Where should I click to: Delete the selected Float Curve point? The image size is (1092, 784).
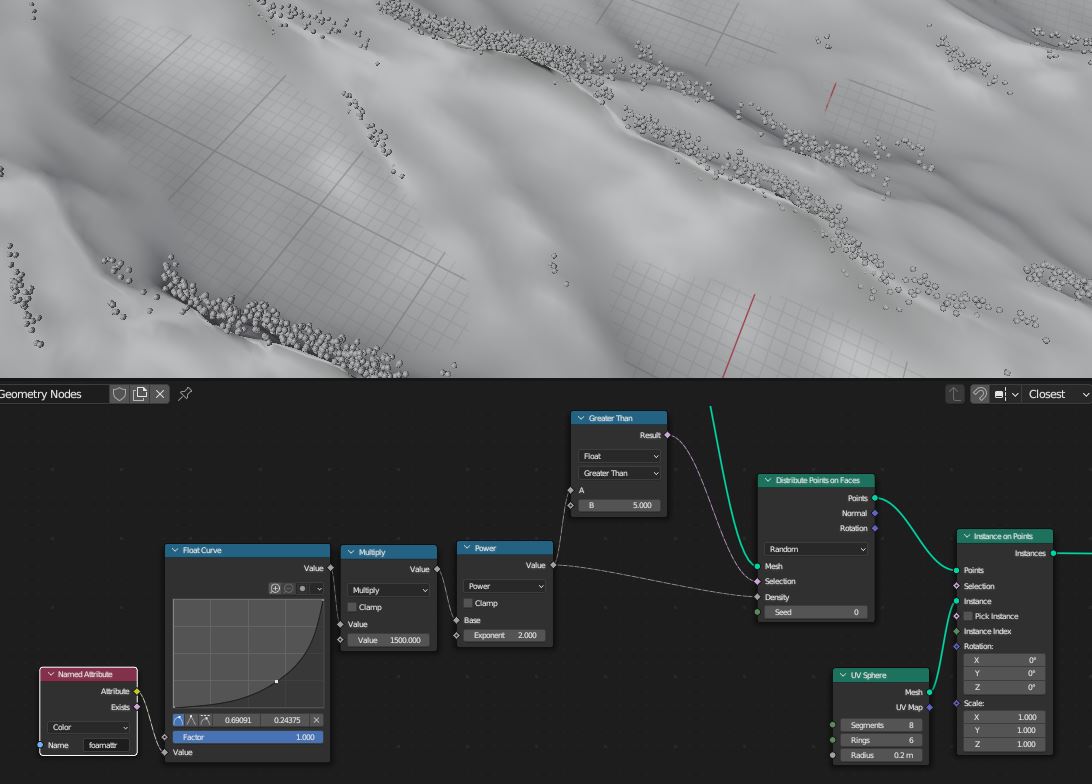[317, 720]
